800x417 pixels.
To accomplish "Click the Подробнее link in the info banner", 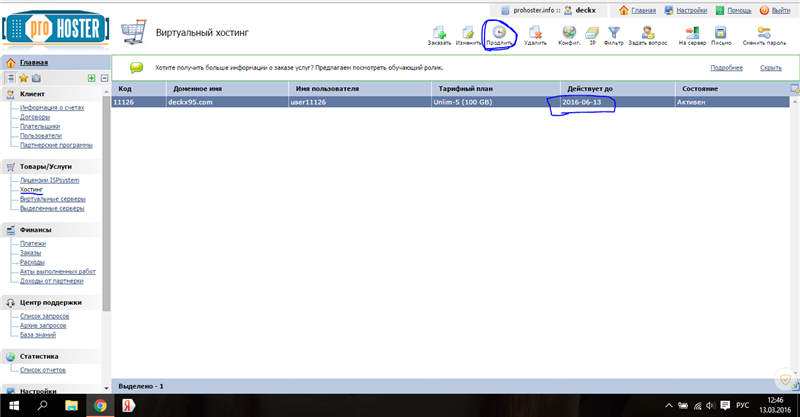I will point(727,68).
